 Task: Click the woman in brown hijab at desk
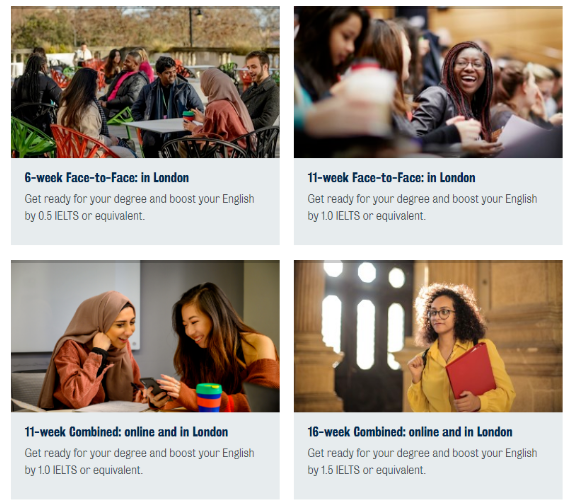click(x=91, y=350)
